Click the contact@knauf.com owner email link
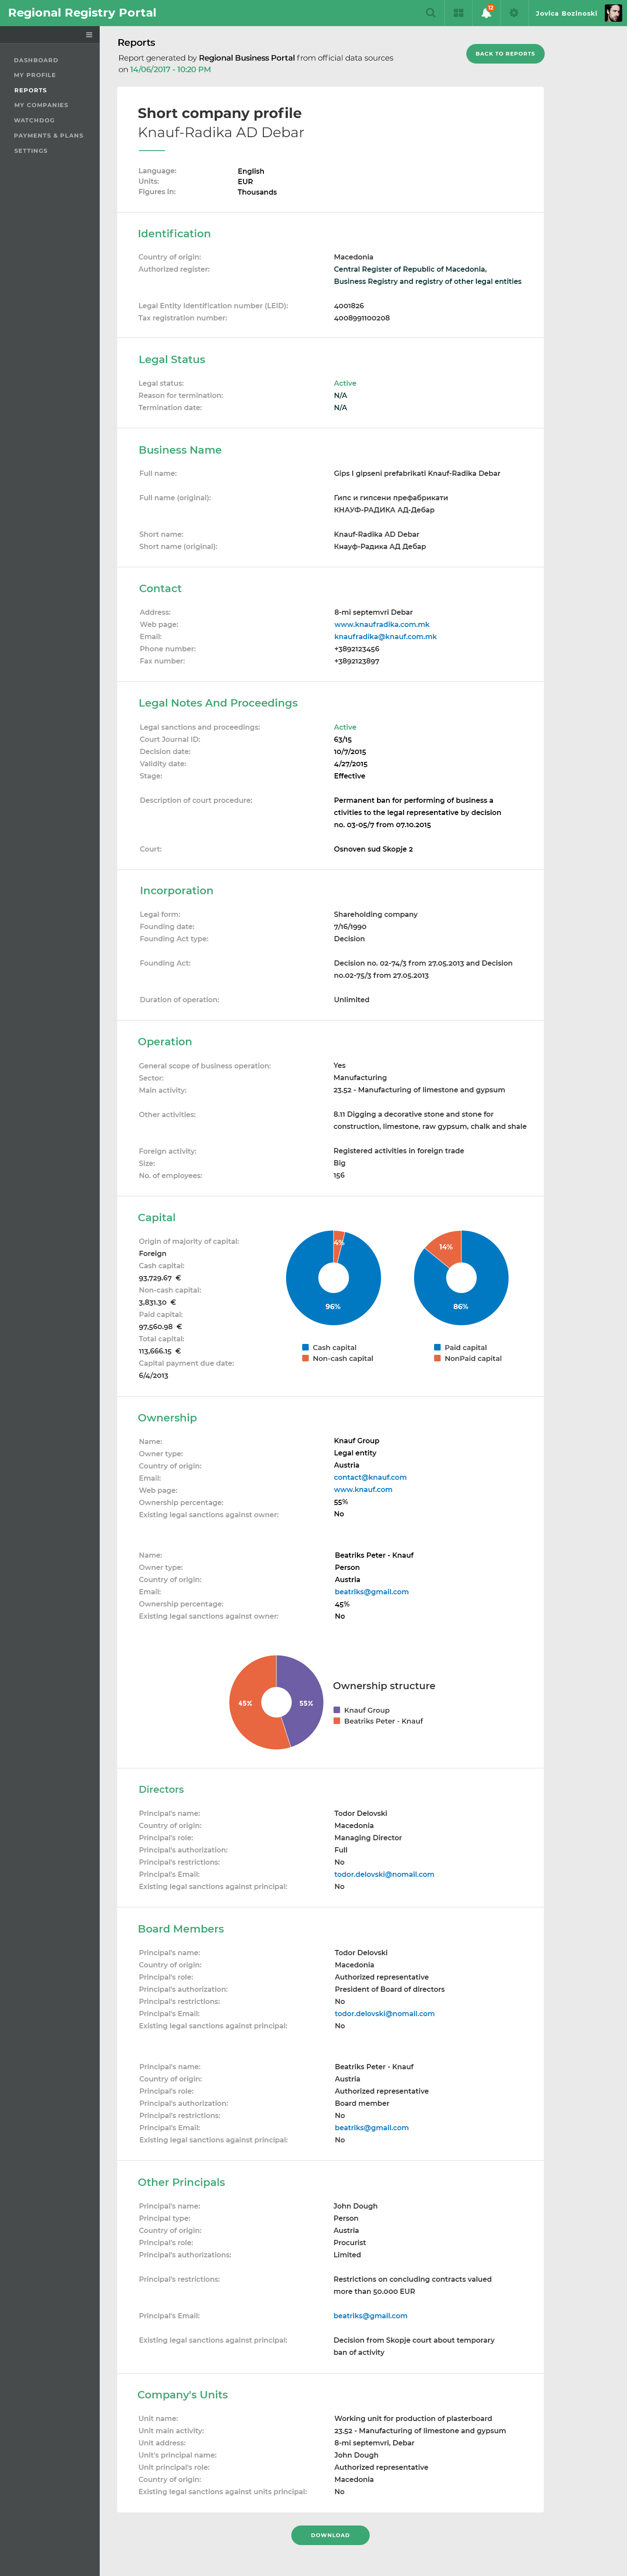This screenshot has height=2576, width=627. pyautogui.click(x=370, y=1477)
